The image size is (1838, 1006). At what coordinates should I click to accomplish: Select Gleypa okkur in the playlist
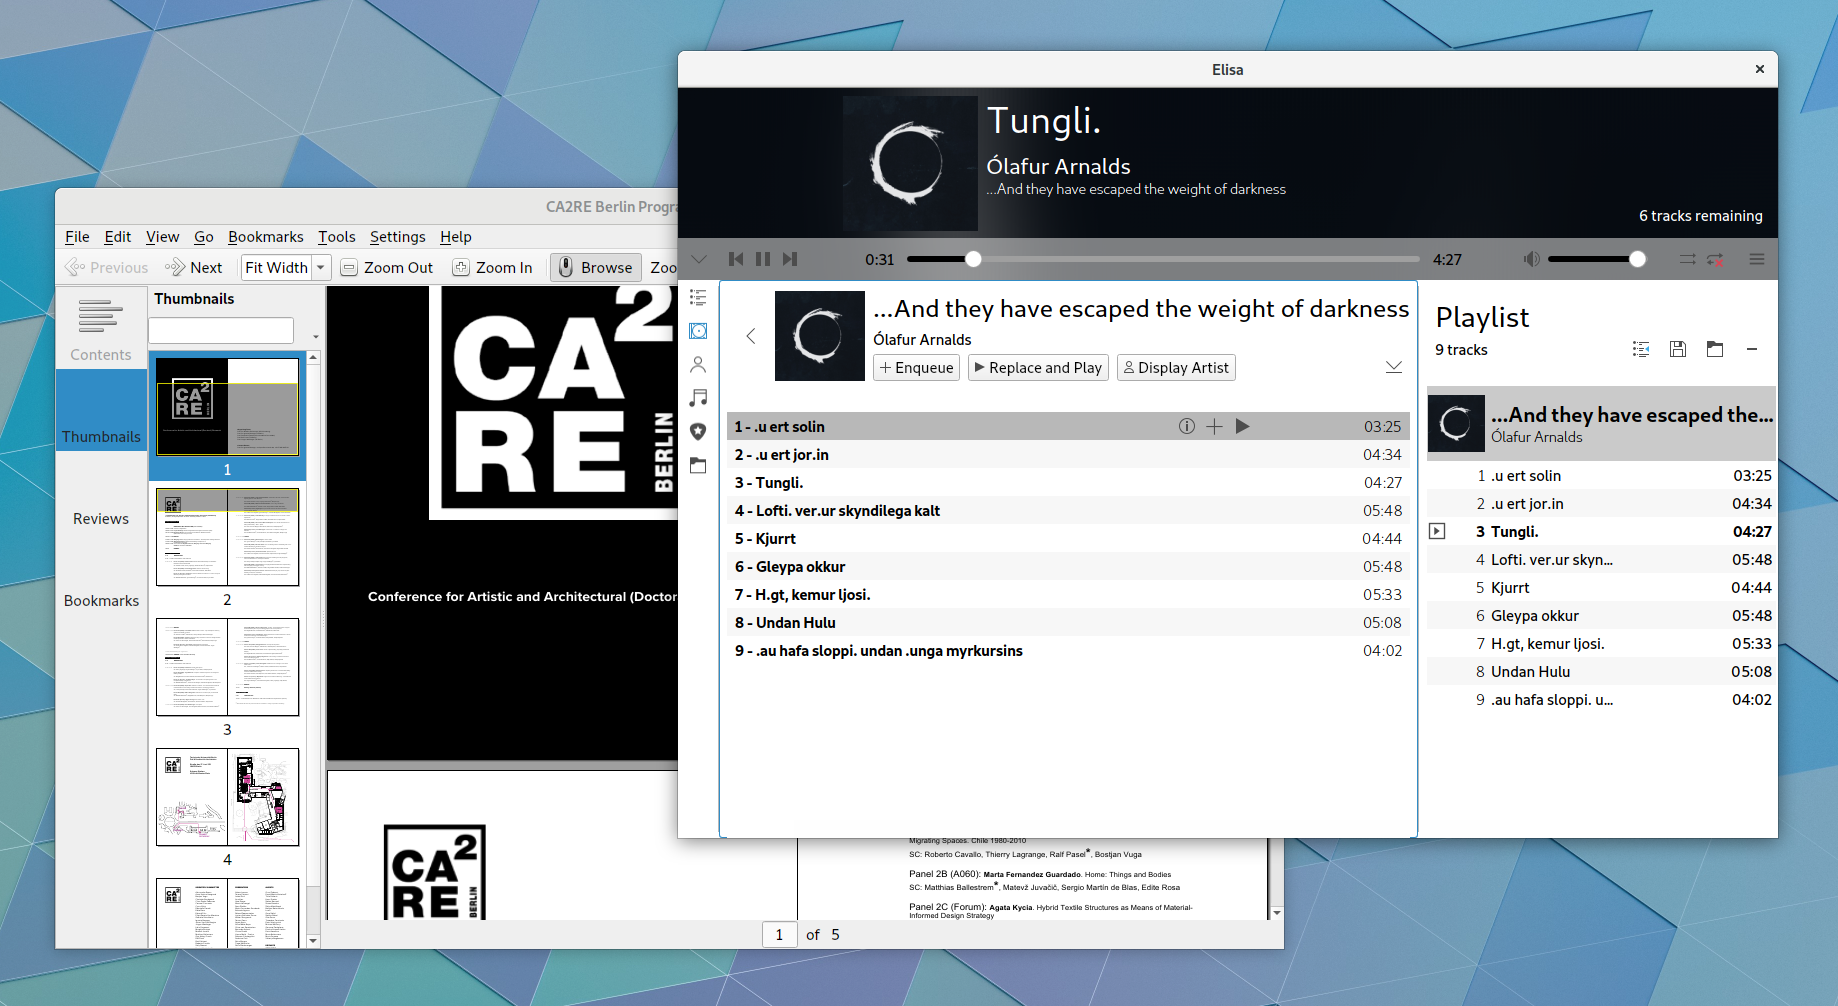pos(1602,615)
